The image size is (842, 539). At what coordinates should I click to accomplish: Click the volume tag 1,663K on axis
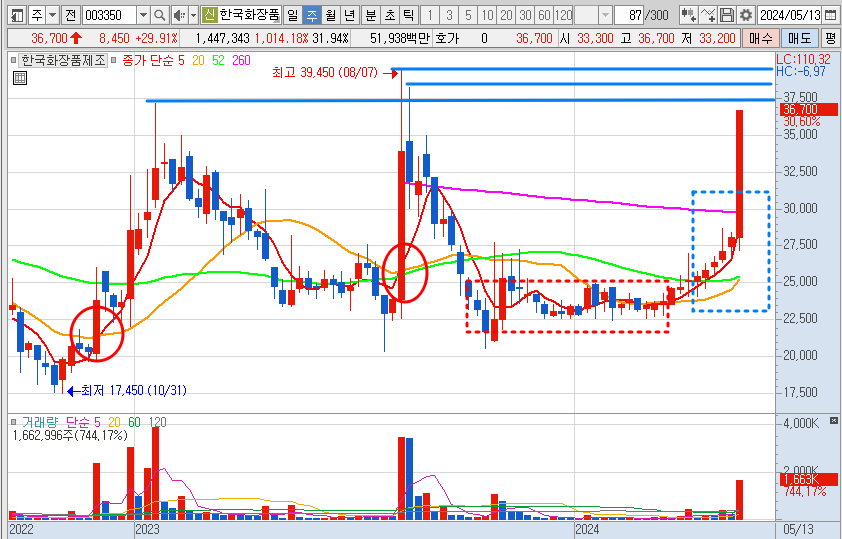click(808, 479)
